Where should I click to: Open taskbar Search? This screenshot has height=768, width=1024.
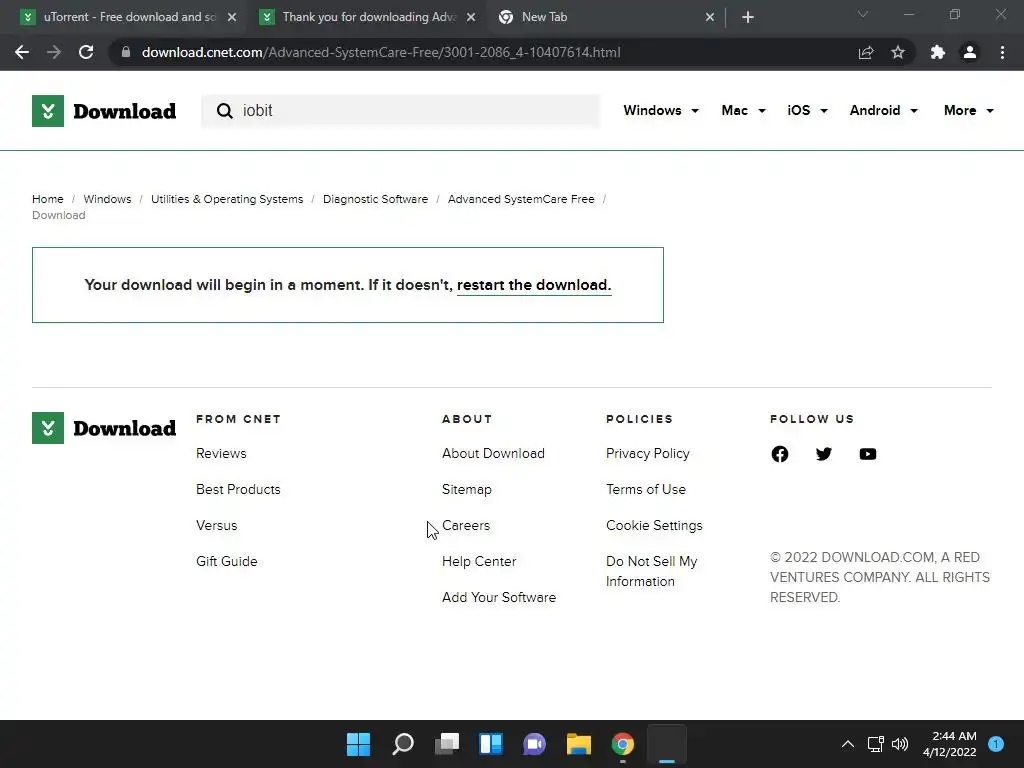403,744
